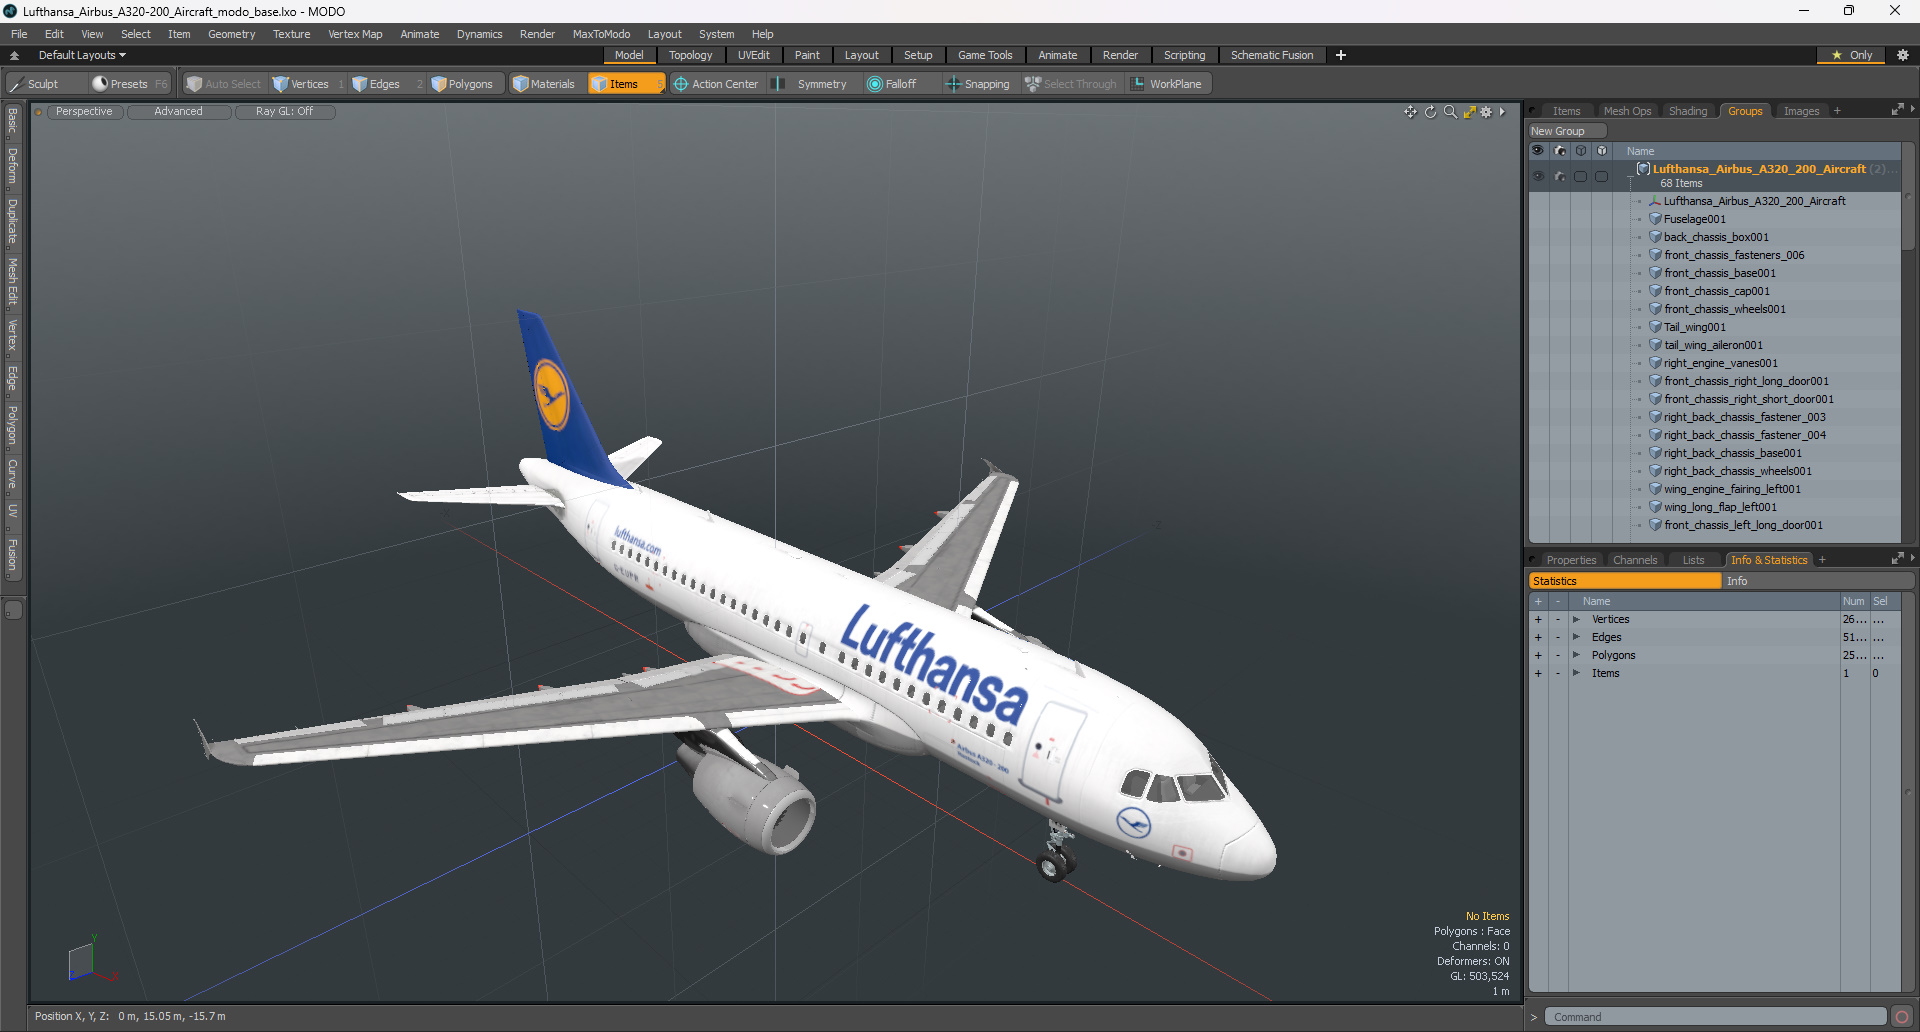Select the Tail_wing001 item
The width and height of the screenshot is (1920, 1032).
pos(1694,327)
